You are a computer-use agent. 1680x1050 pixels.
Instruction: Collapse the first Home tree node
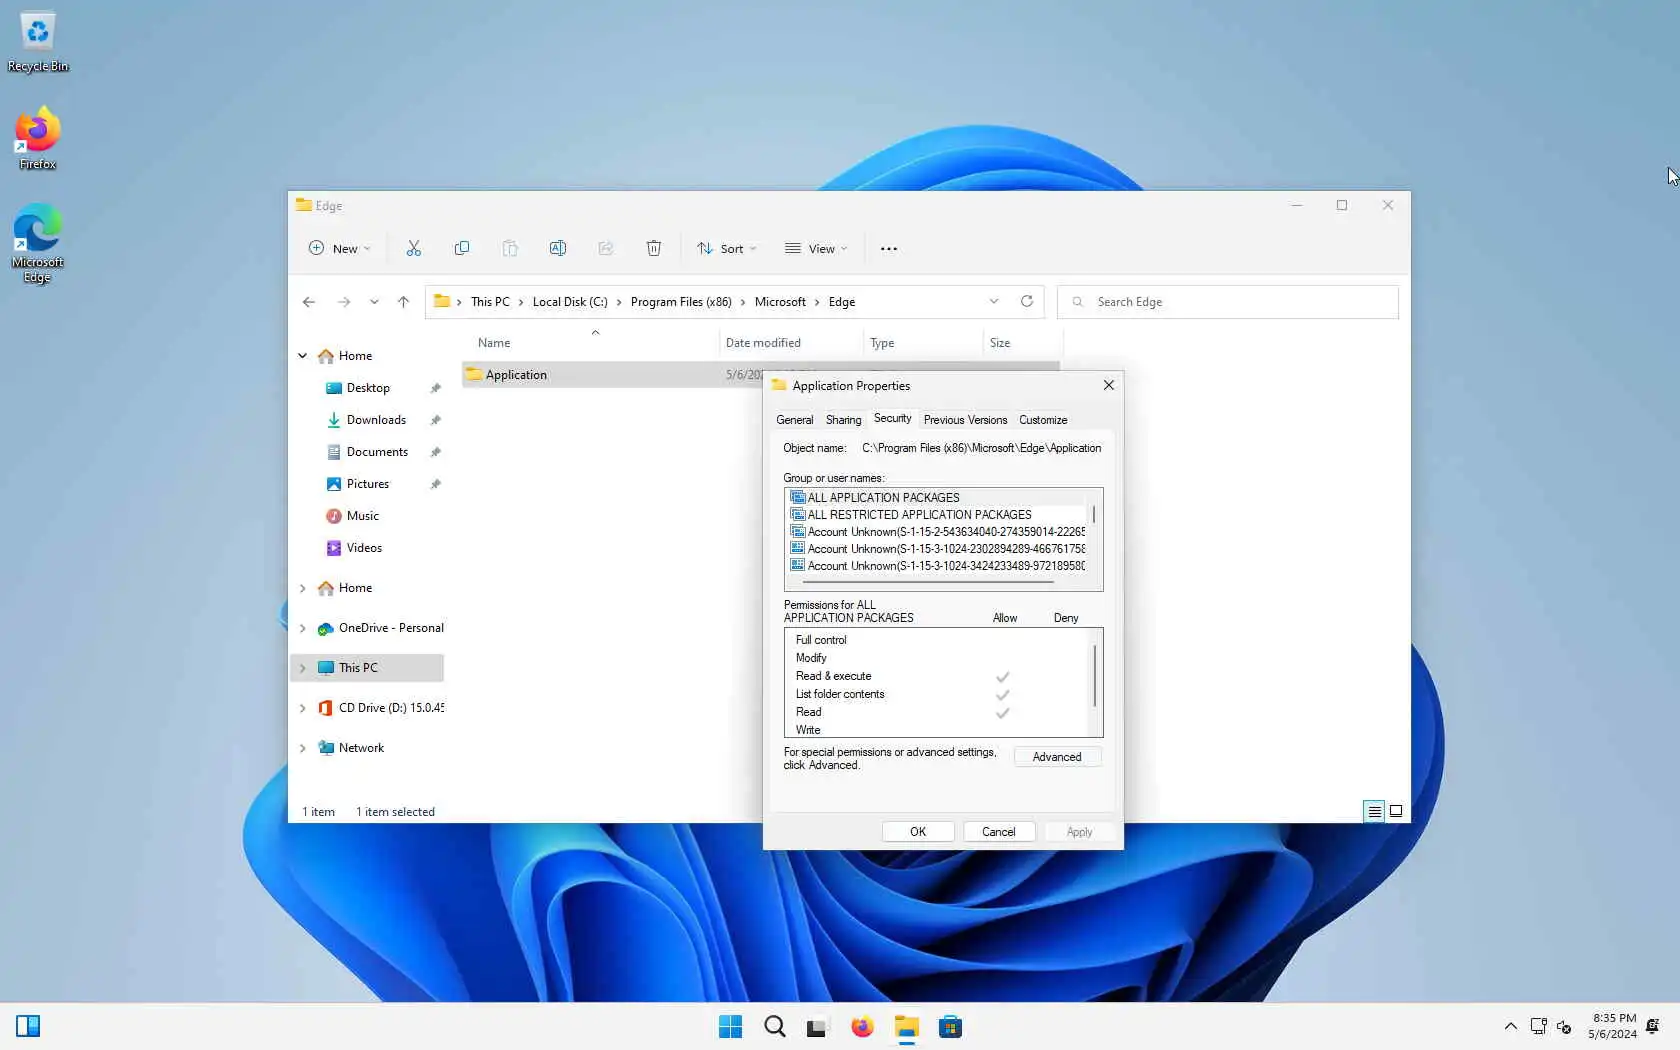(303, 356)
